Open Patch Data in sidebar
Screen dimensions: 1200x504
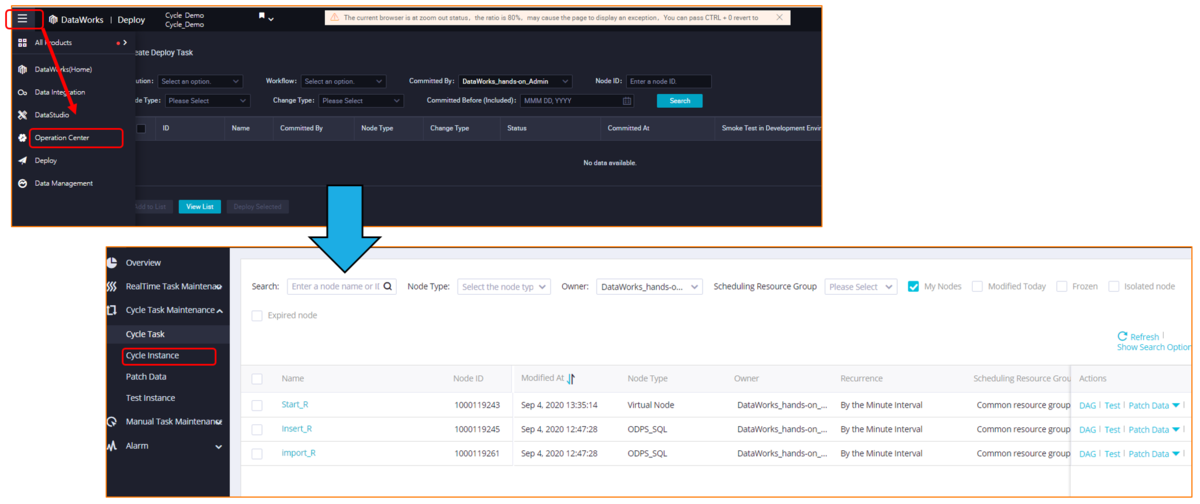coord(146,377)
